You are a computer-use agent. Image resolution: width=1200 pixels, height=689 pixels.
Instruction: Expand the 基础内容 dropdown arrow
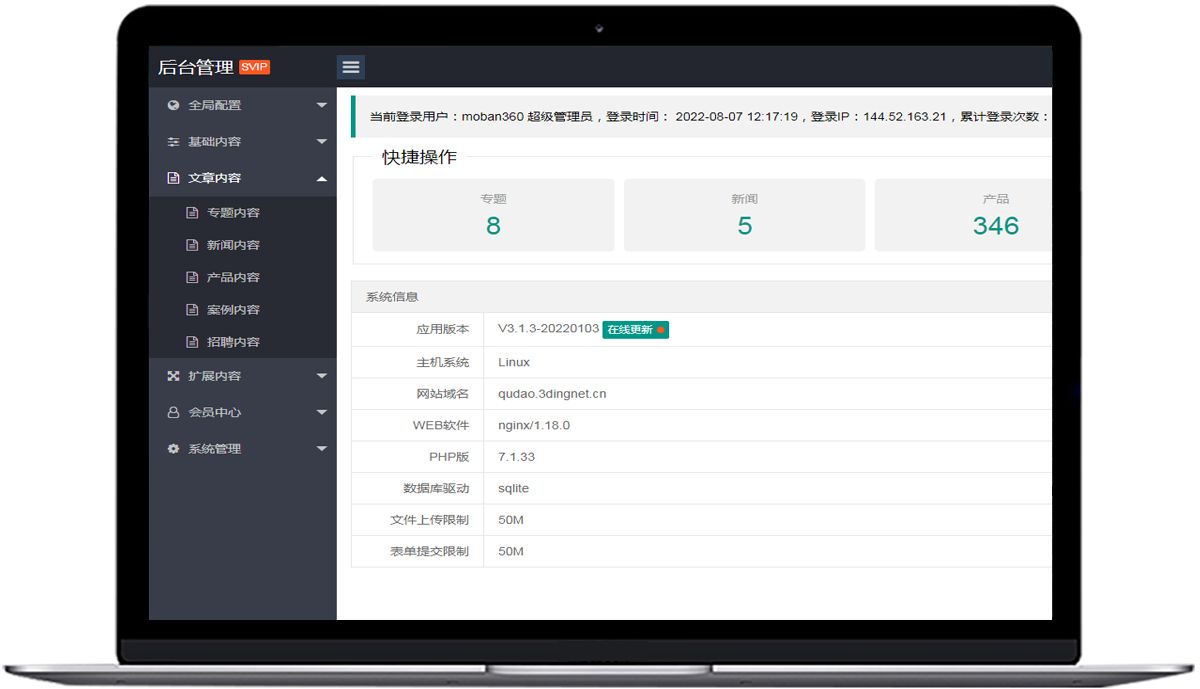point(321,142)
